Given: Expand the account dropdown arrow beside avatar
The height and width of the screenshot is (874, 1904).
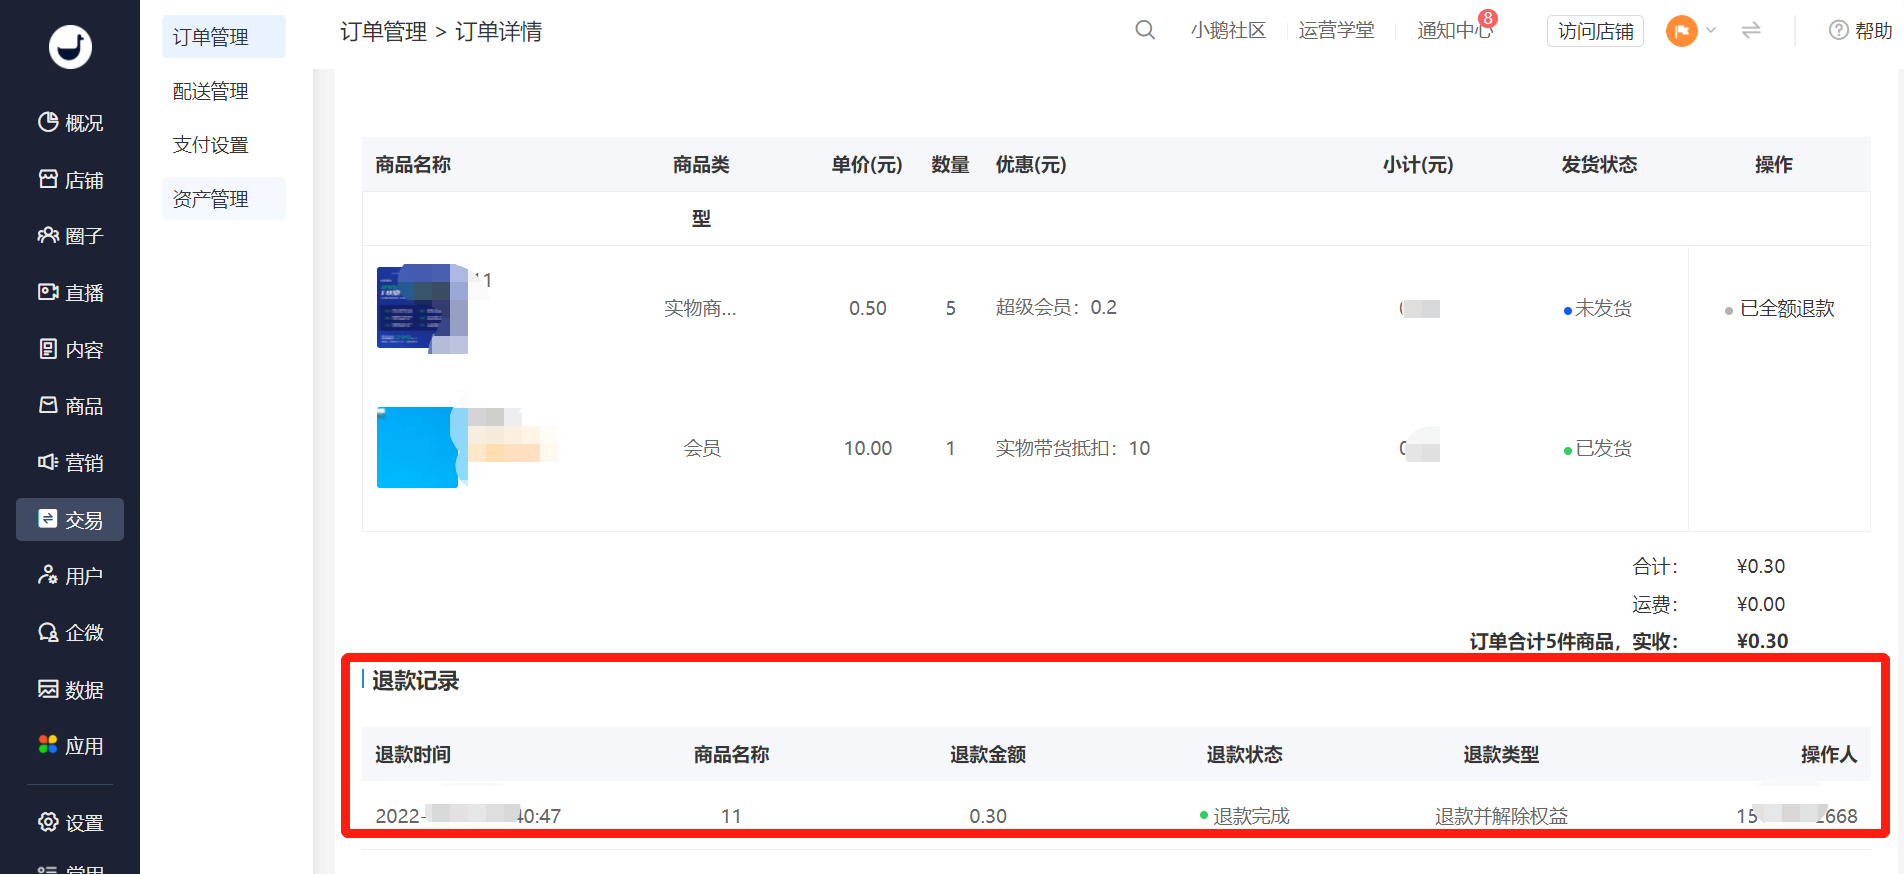Looking at the screenshot, I should pos(1711,31).
